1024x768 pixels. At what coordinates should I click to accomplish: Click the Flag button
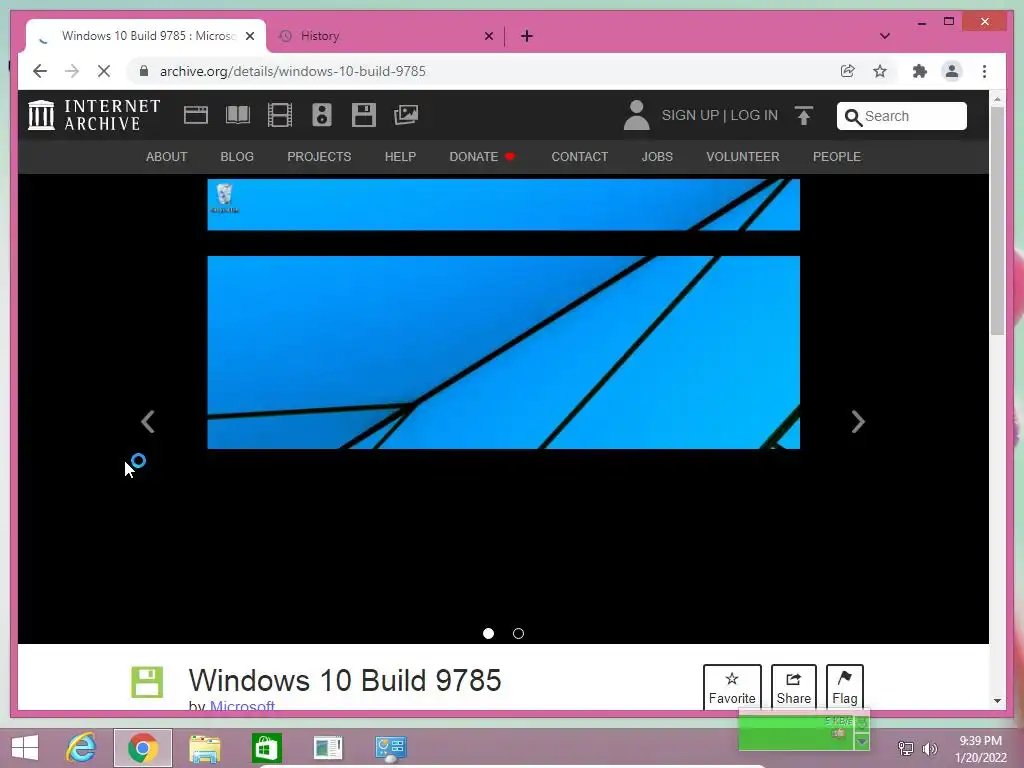[844, 687]
